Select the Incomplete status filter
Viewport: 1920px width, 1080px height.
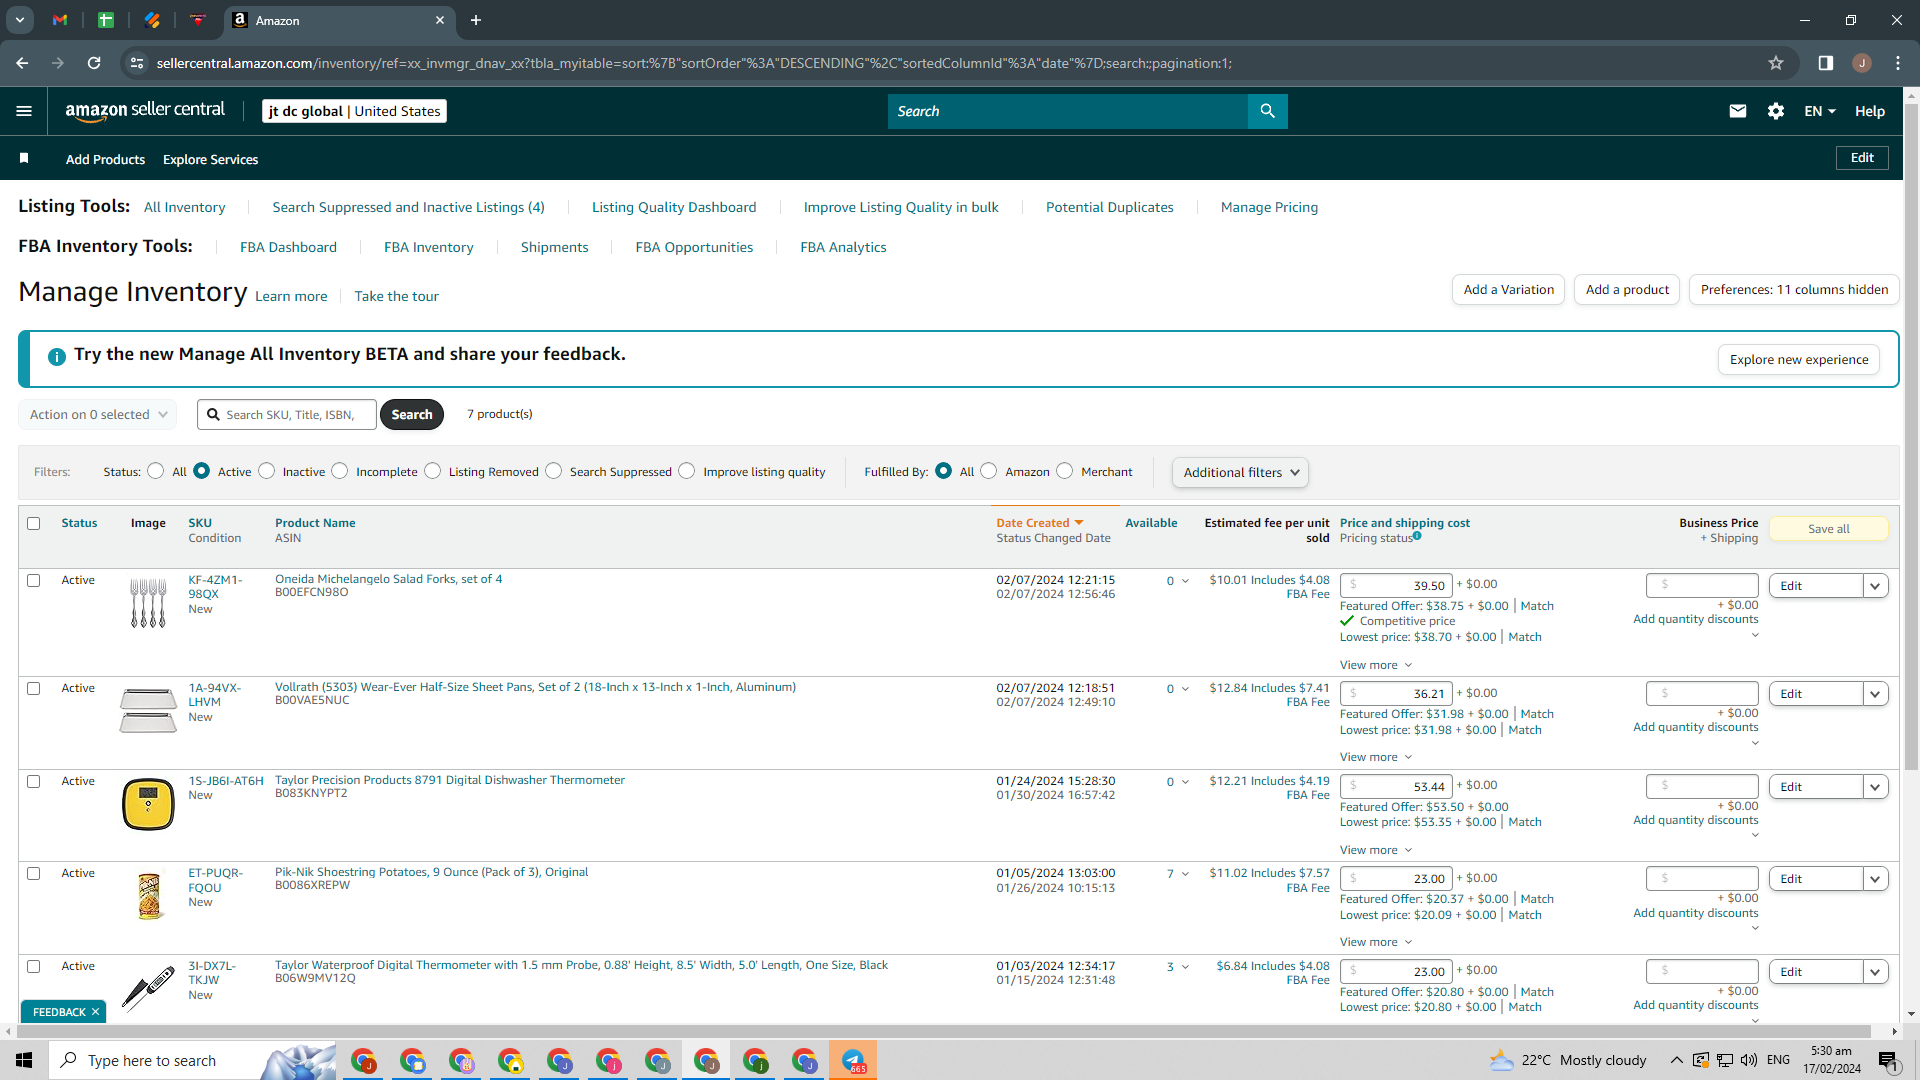coord(340,471)
